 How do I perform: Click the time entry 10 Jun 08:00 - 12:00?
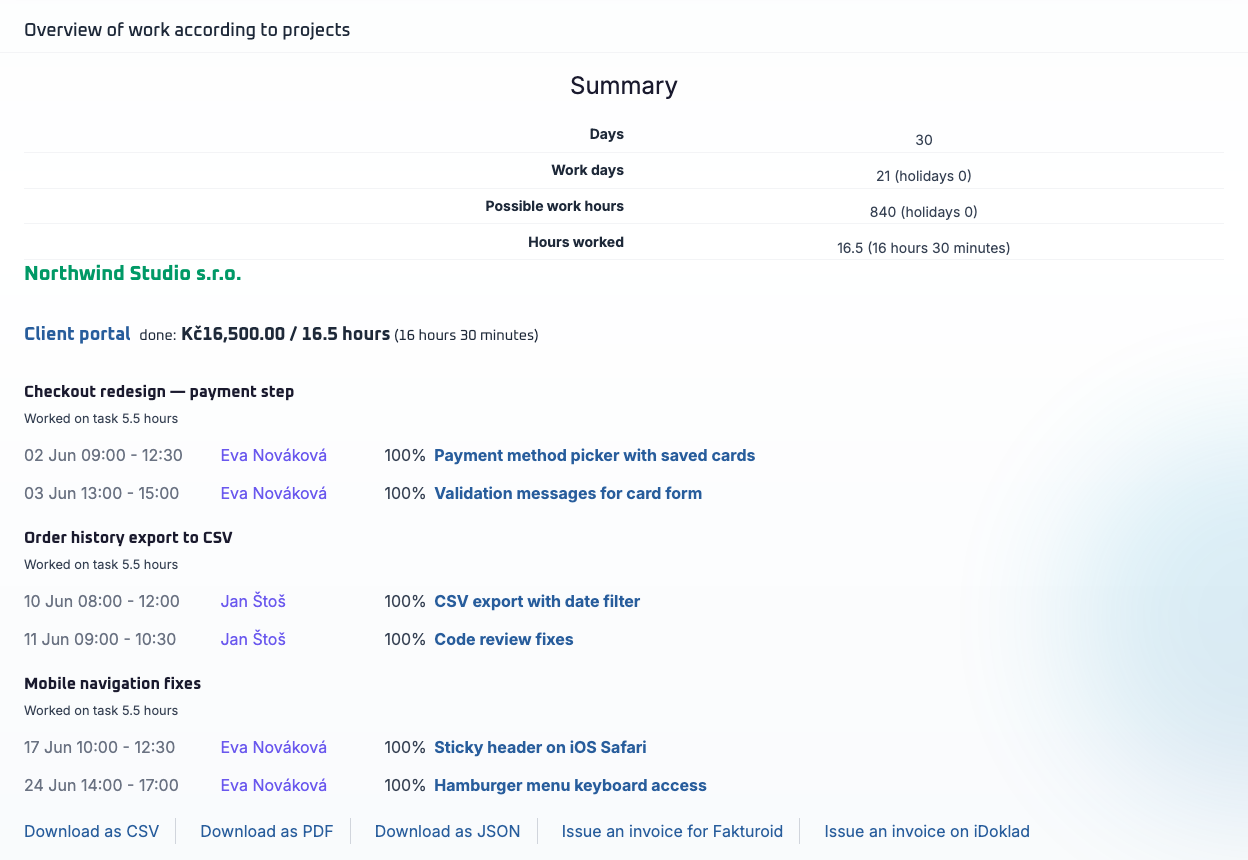pyautogui.click(x=102, y=601)
